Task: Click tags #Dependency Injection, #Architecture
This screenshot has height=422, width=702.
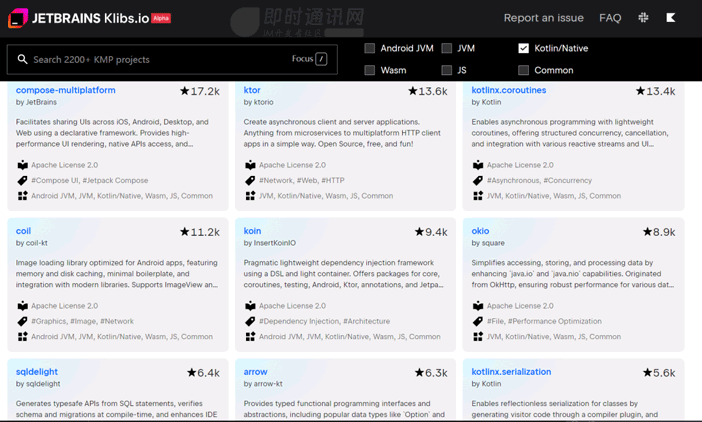Action: (325, 321)
